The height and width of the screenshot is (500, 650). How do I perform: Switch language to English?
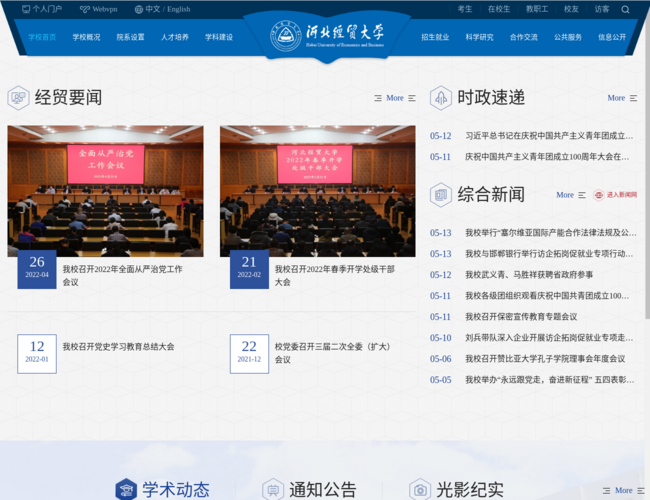pyautogui.click(x=178, y=9)
